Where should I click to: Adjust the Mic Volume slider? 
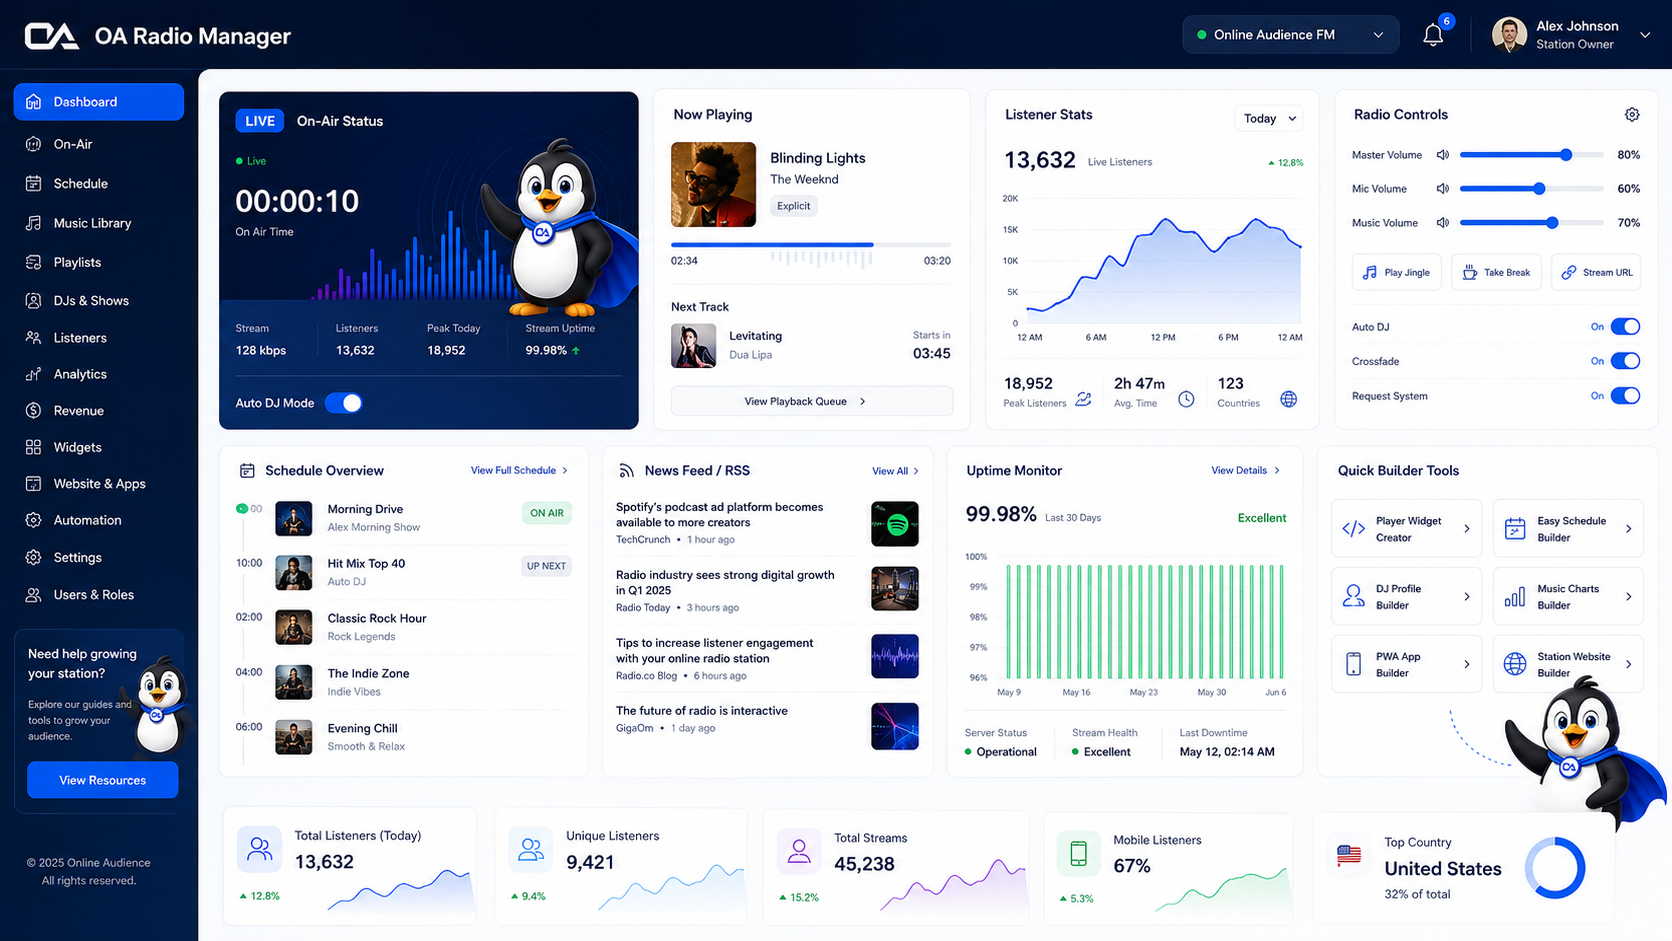(1531, 189)
